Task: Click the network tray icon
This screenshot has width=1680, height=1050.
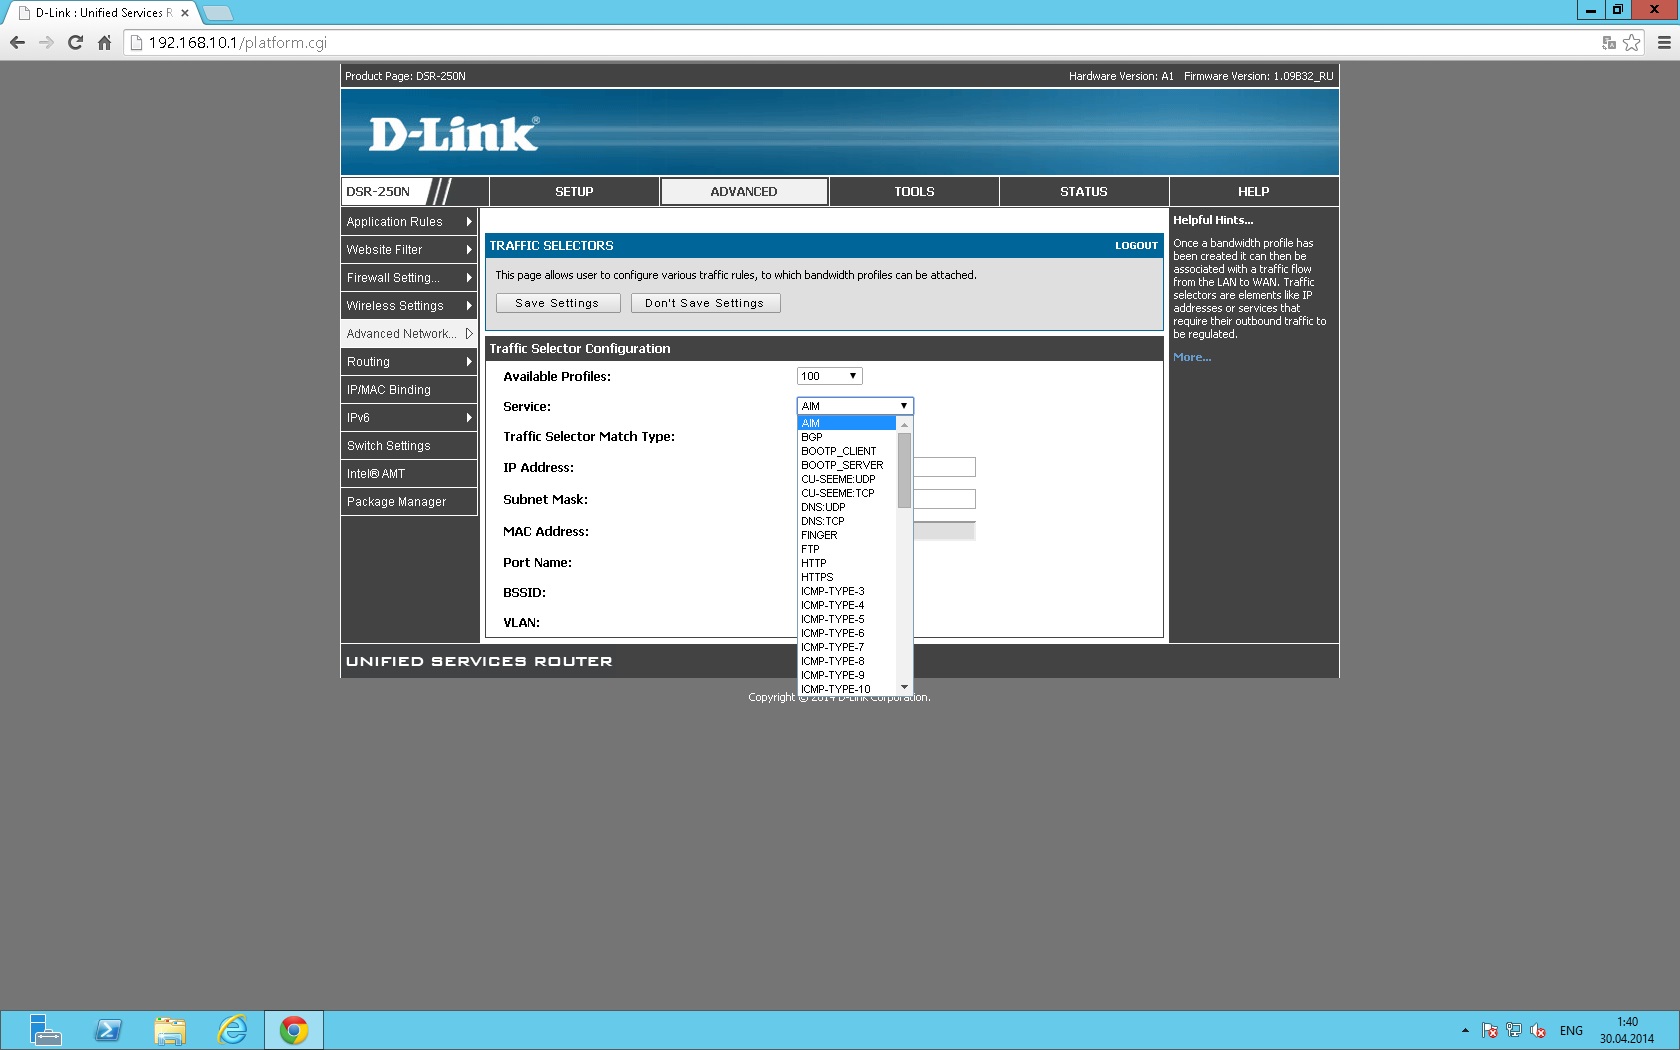Action: [1514, 1030]
